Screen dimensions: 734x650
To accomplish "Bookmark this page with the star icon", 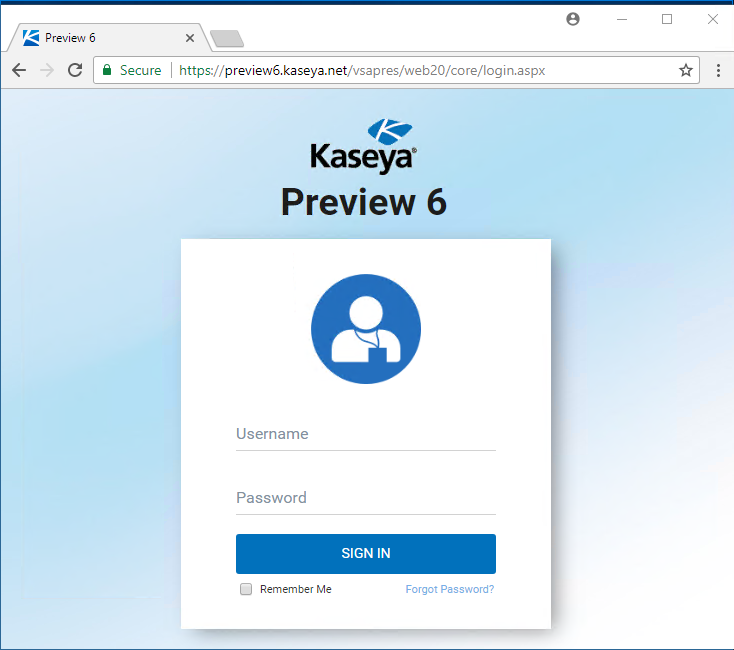I will (686, 70).
